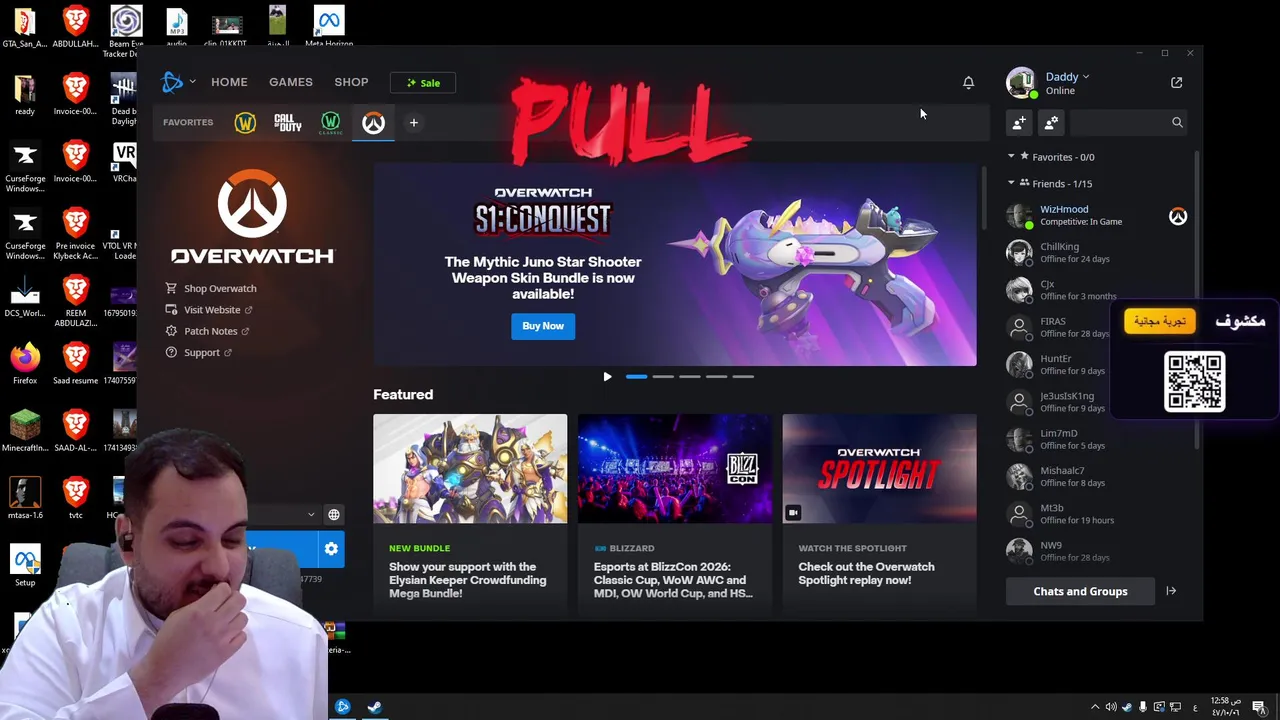Viewport: 1280px width, 720px height.
Task: Select Overwatch tab in favorites bar
Action: click(373, 122)
